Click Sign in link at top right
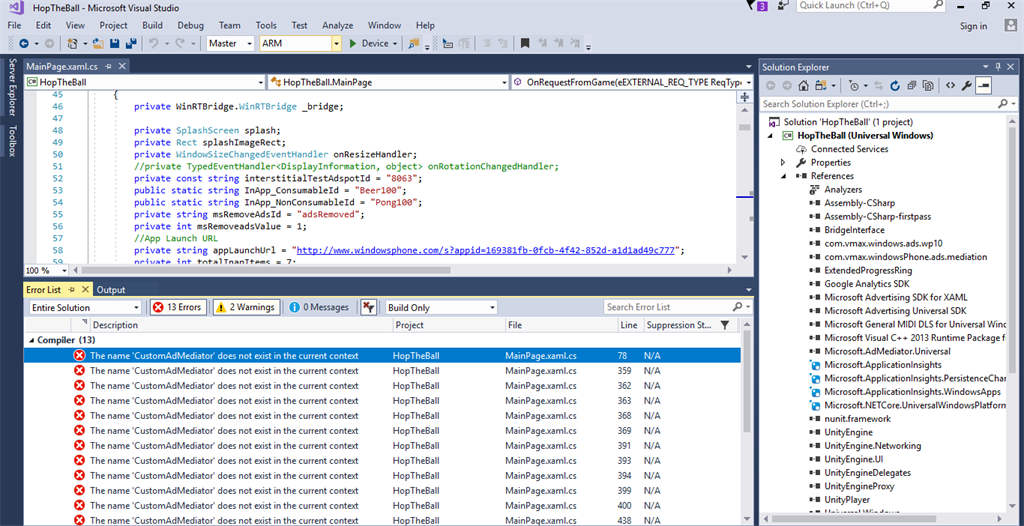This screenshot has height=526, width=1024. click(973, 26)
